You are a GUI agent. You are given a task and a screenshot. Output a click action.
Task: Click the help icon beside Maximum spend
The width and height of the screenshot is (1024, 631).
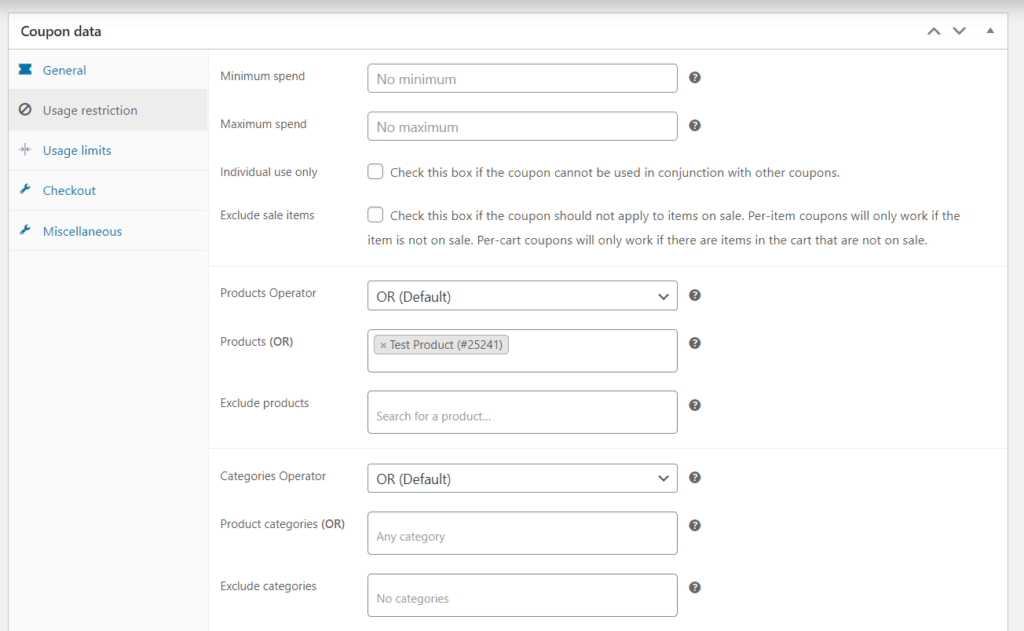(695, 126)
